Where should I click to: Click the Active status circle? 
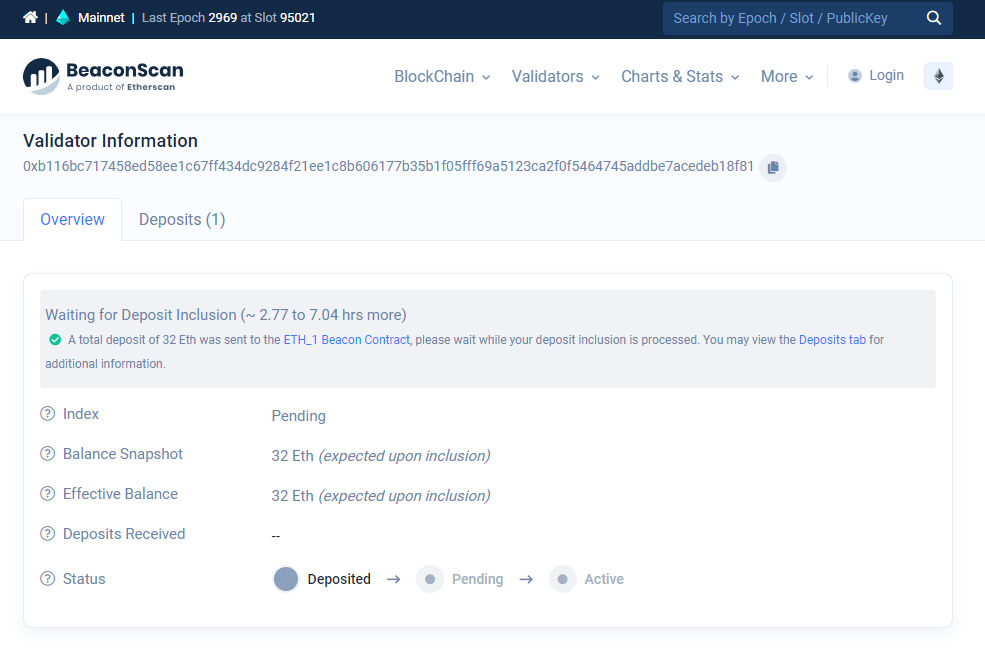[563, 579]
